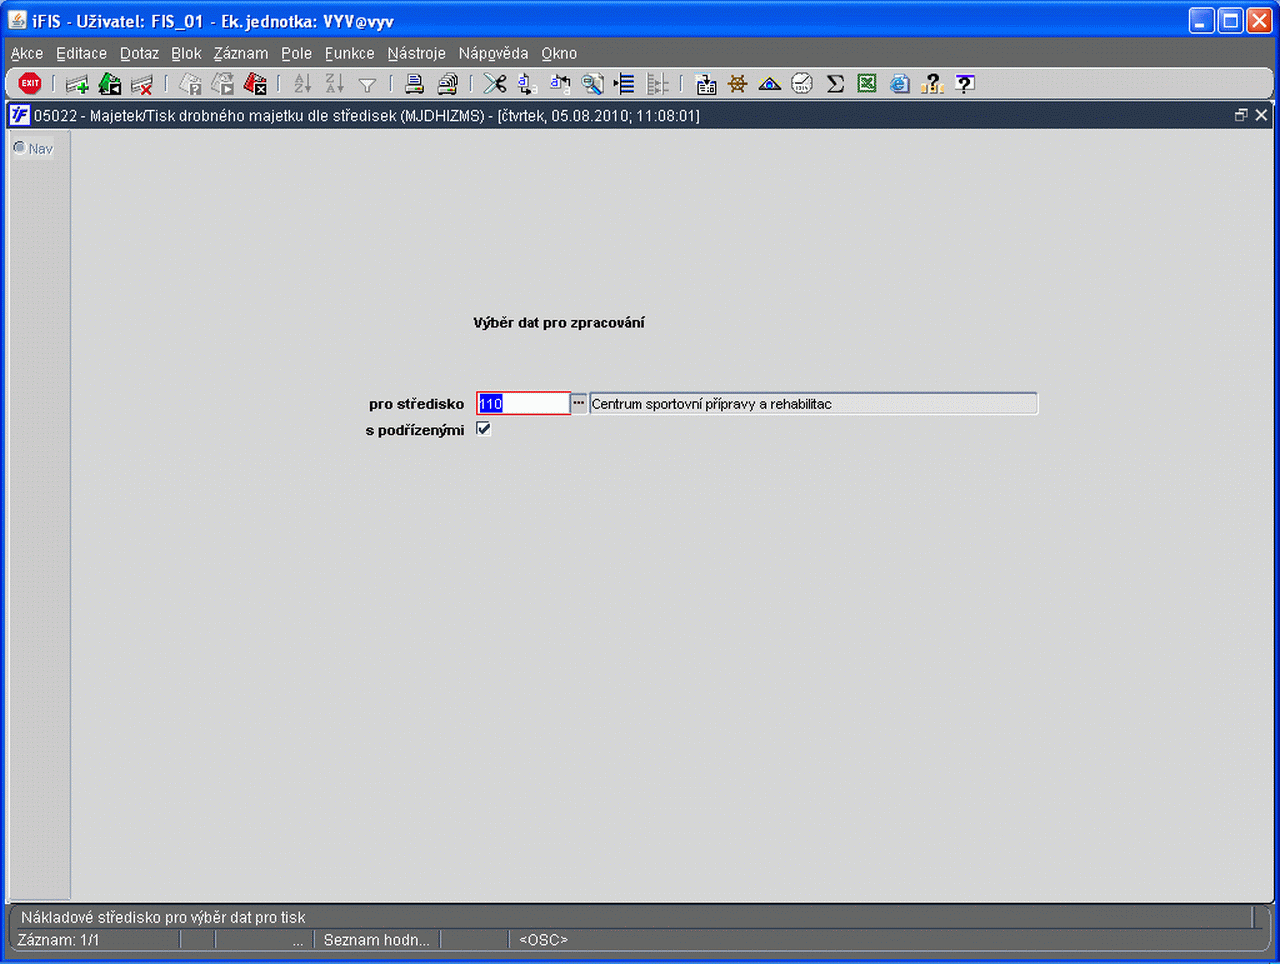Click the delete record icon with red X
Screen dimensions: 1280x964
coord(142,85)
